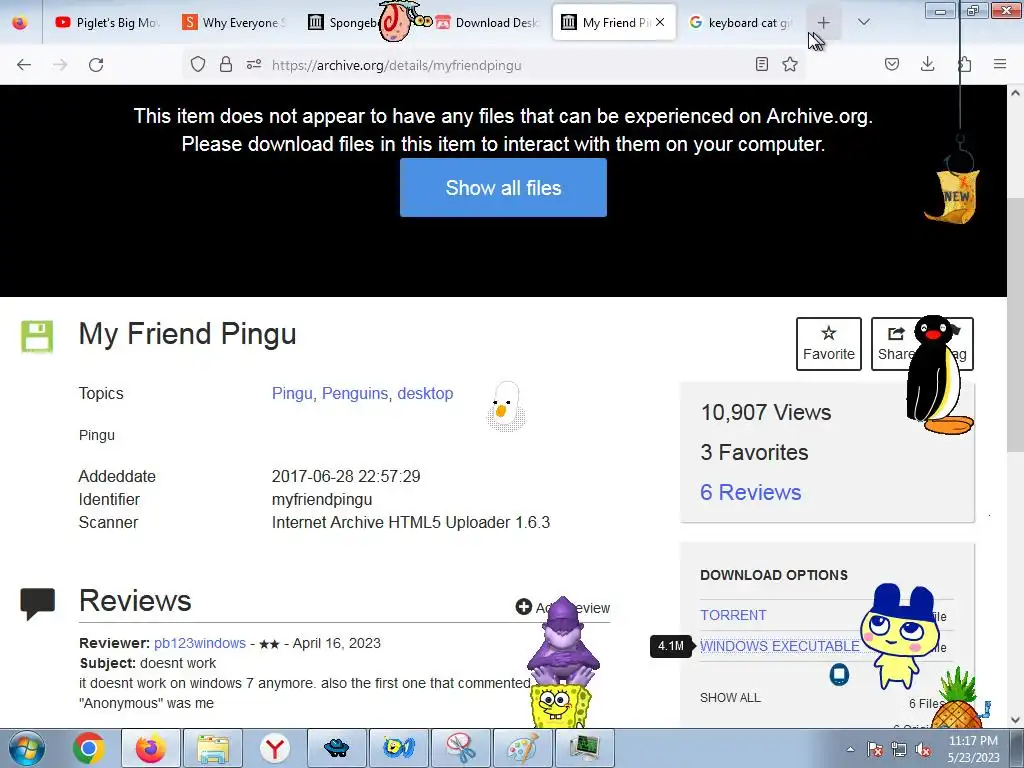The width and height of the screenshot is (1024, 768).
Task: Expand the list all tabs chevron
Action: coord(864,22)
